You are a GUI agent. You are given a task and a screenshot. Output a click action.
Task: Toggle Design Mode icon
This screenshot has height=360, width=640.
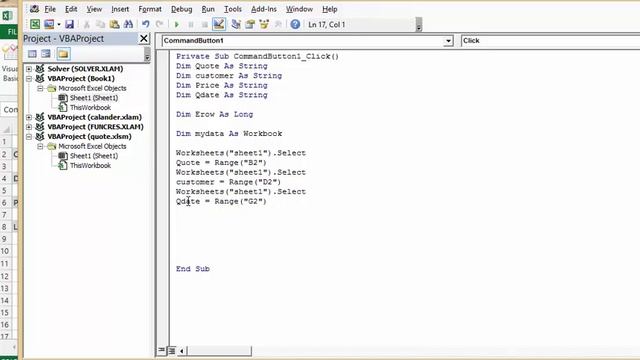(x=219, y=24)
